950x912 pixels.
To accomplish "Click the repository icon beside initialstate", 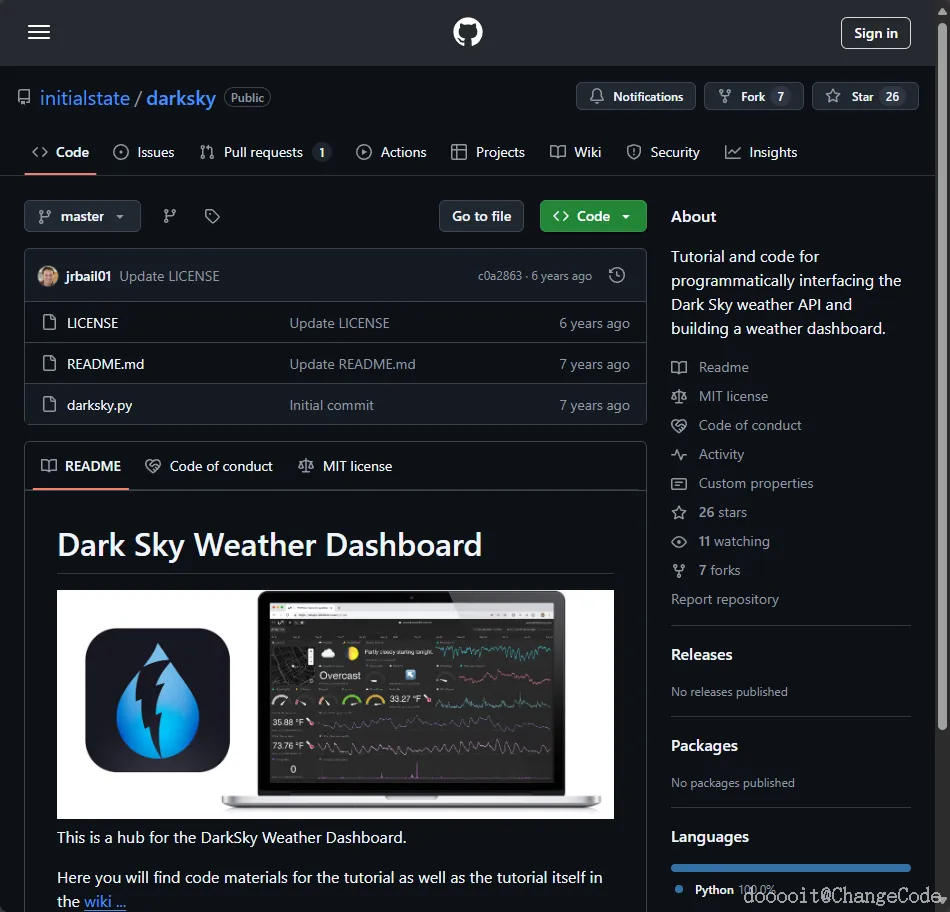I will point(24,97).
